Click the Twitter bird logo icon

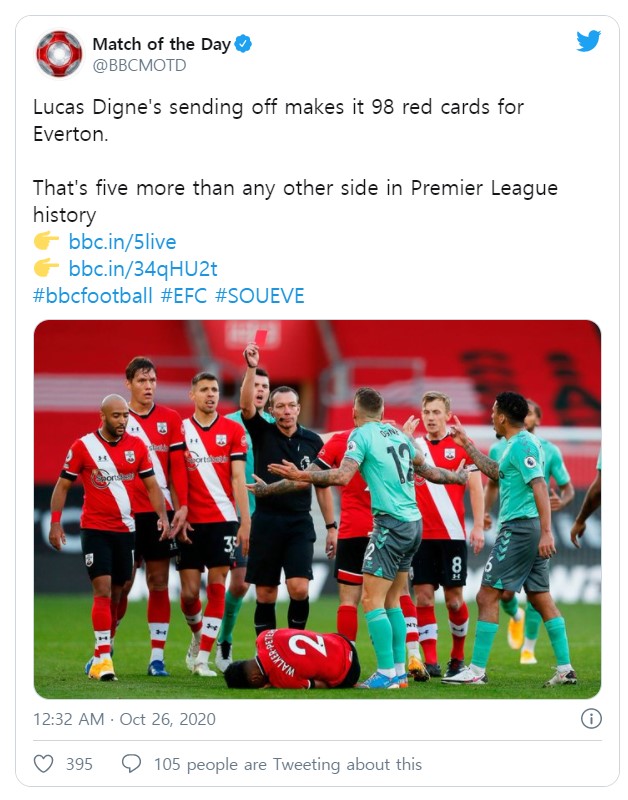tap(588, 41)
